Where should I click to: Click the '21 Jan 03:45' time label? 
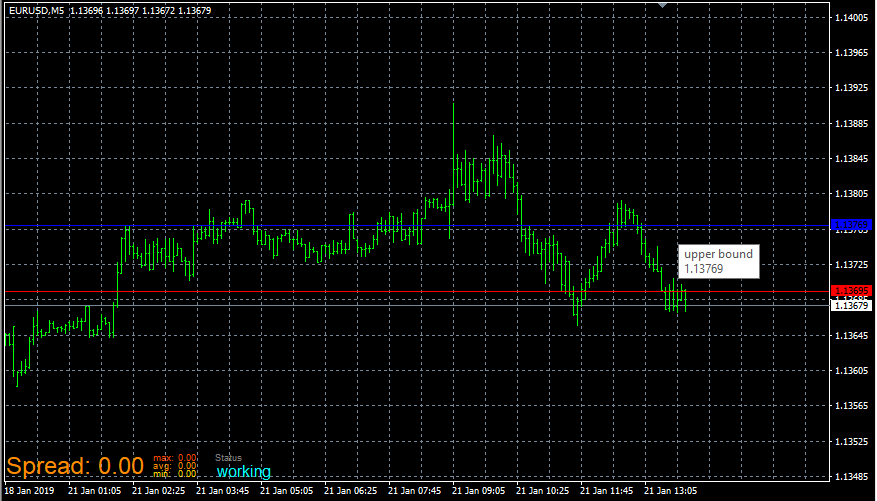click(223, 490)
